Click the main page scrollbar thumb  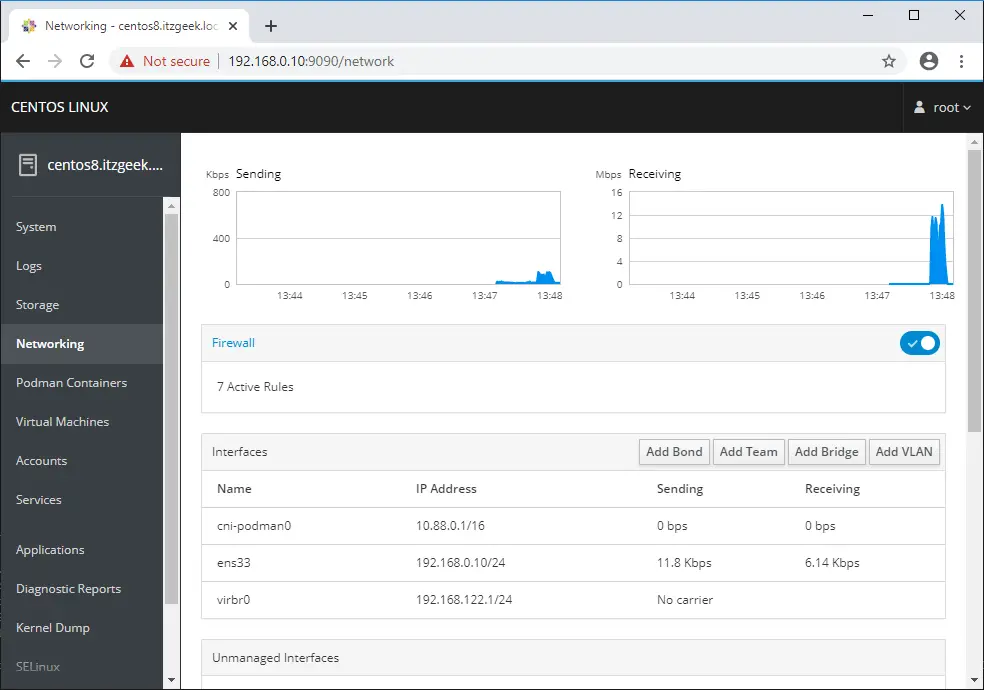pos(974,290)
